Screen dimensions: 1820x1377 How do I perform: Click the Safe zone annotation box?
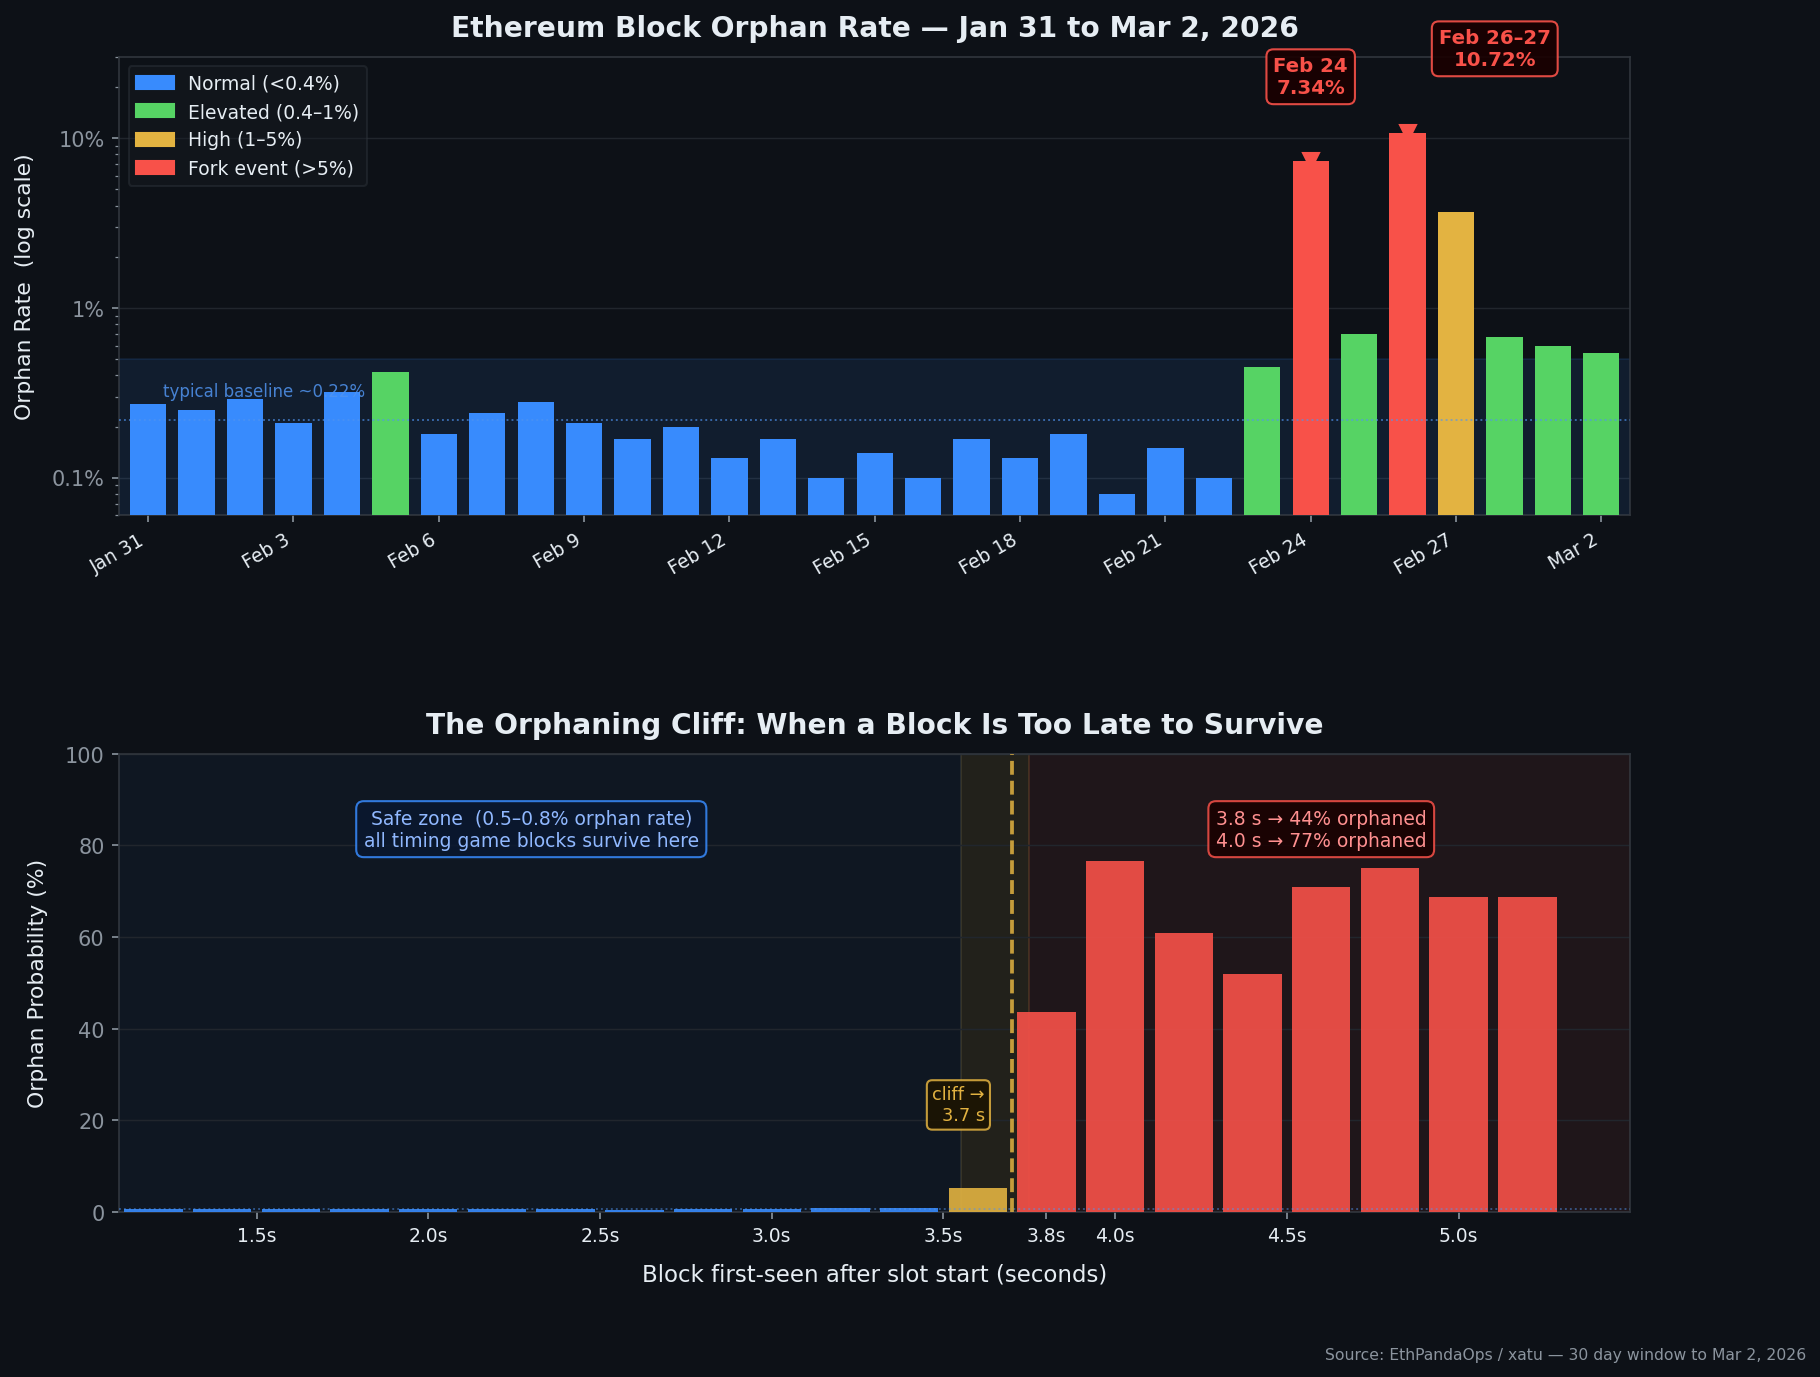coord(531,829)
